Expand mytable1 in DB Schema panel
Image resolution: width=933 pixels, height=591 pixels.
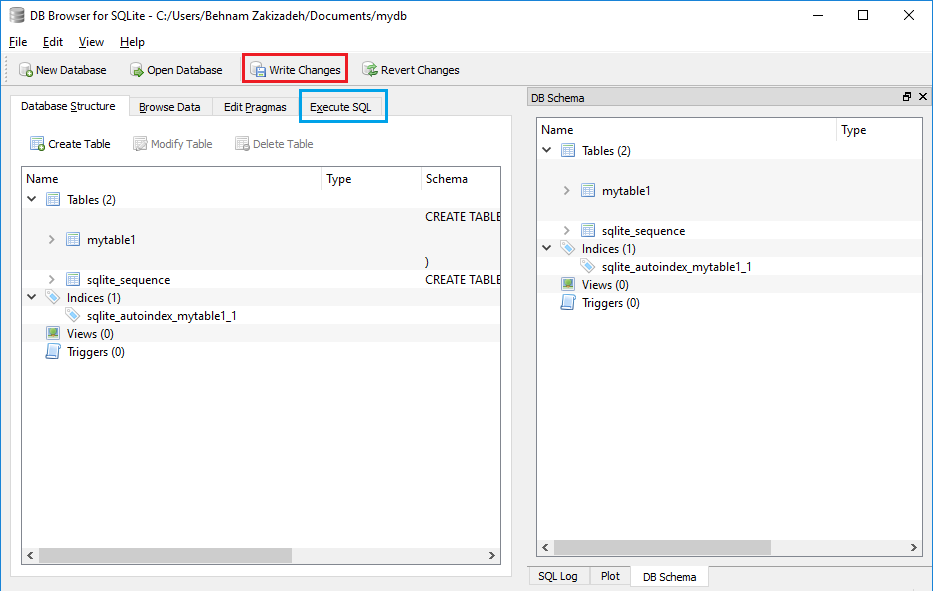(x=566, y=190)
